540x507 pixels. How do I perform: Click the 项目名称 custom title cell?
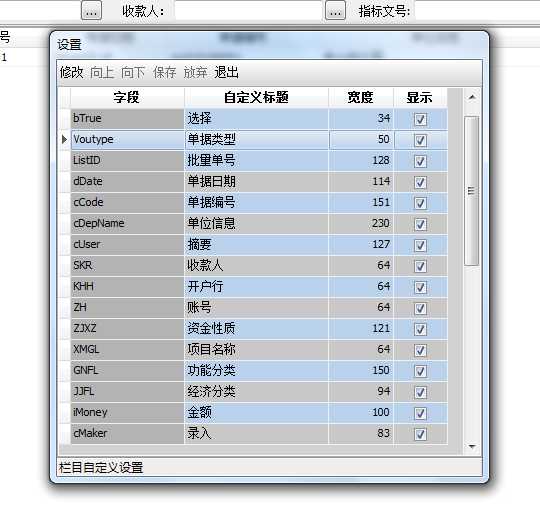tap(257, 350)
